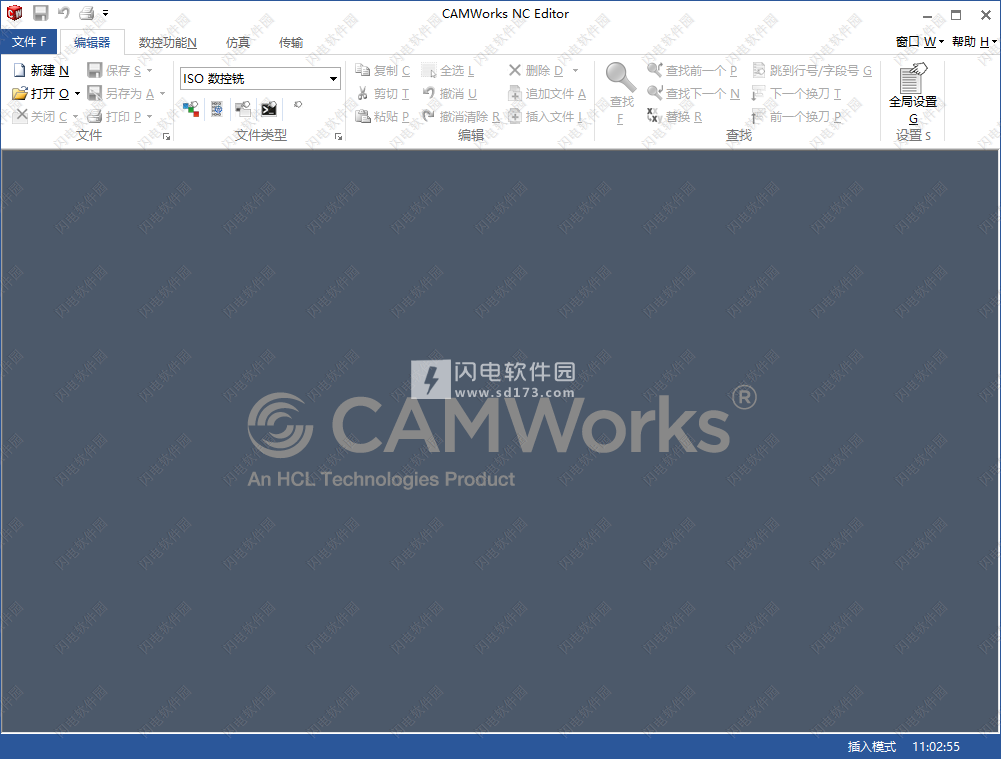Open the quick access toolbar customize arrow

tap(105, 13)
